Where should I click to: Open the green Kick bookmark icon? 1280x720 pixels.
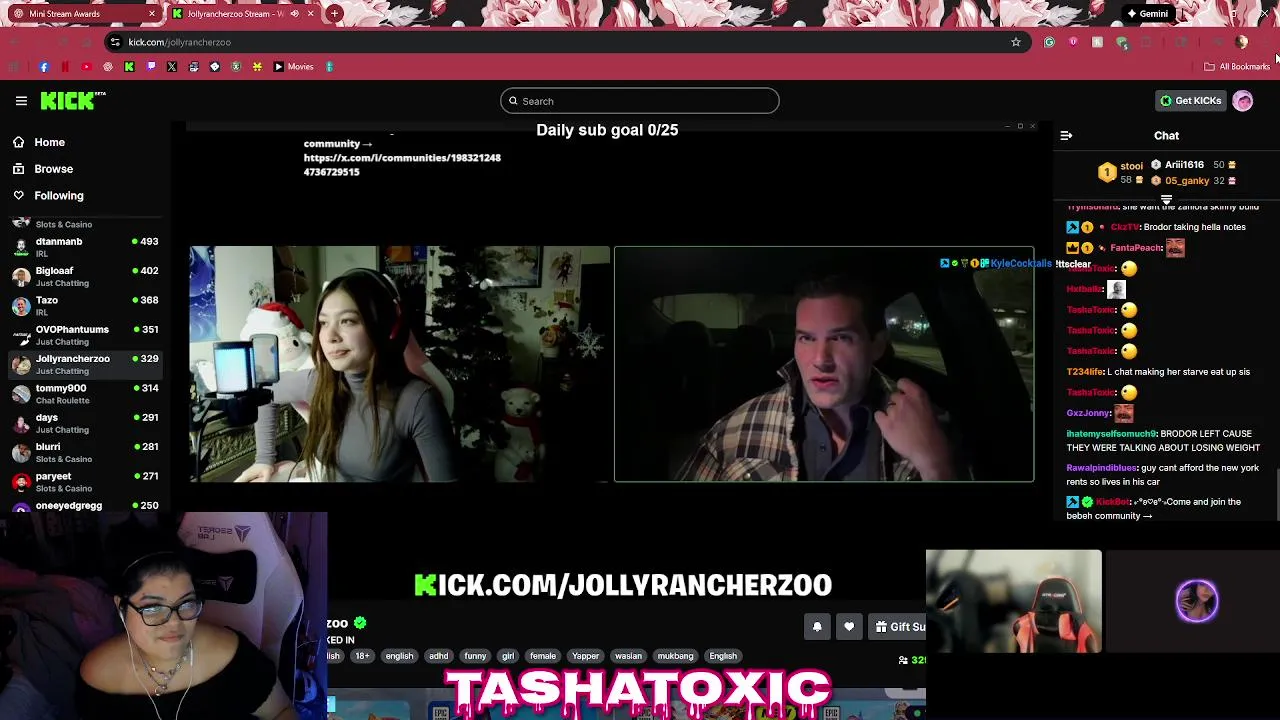129,67
